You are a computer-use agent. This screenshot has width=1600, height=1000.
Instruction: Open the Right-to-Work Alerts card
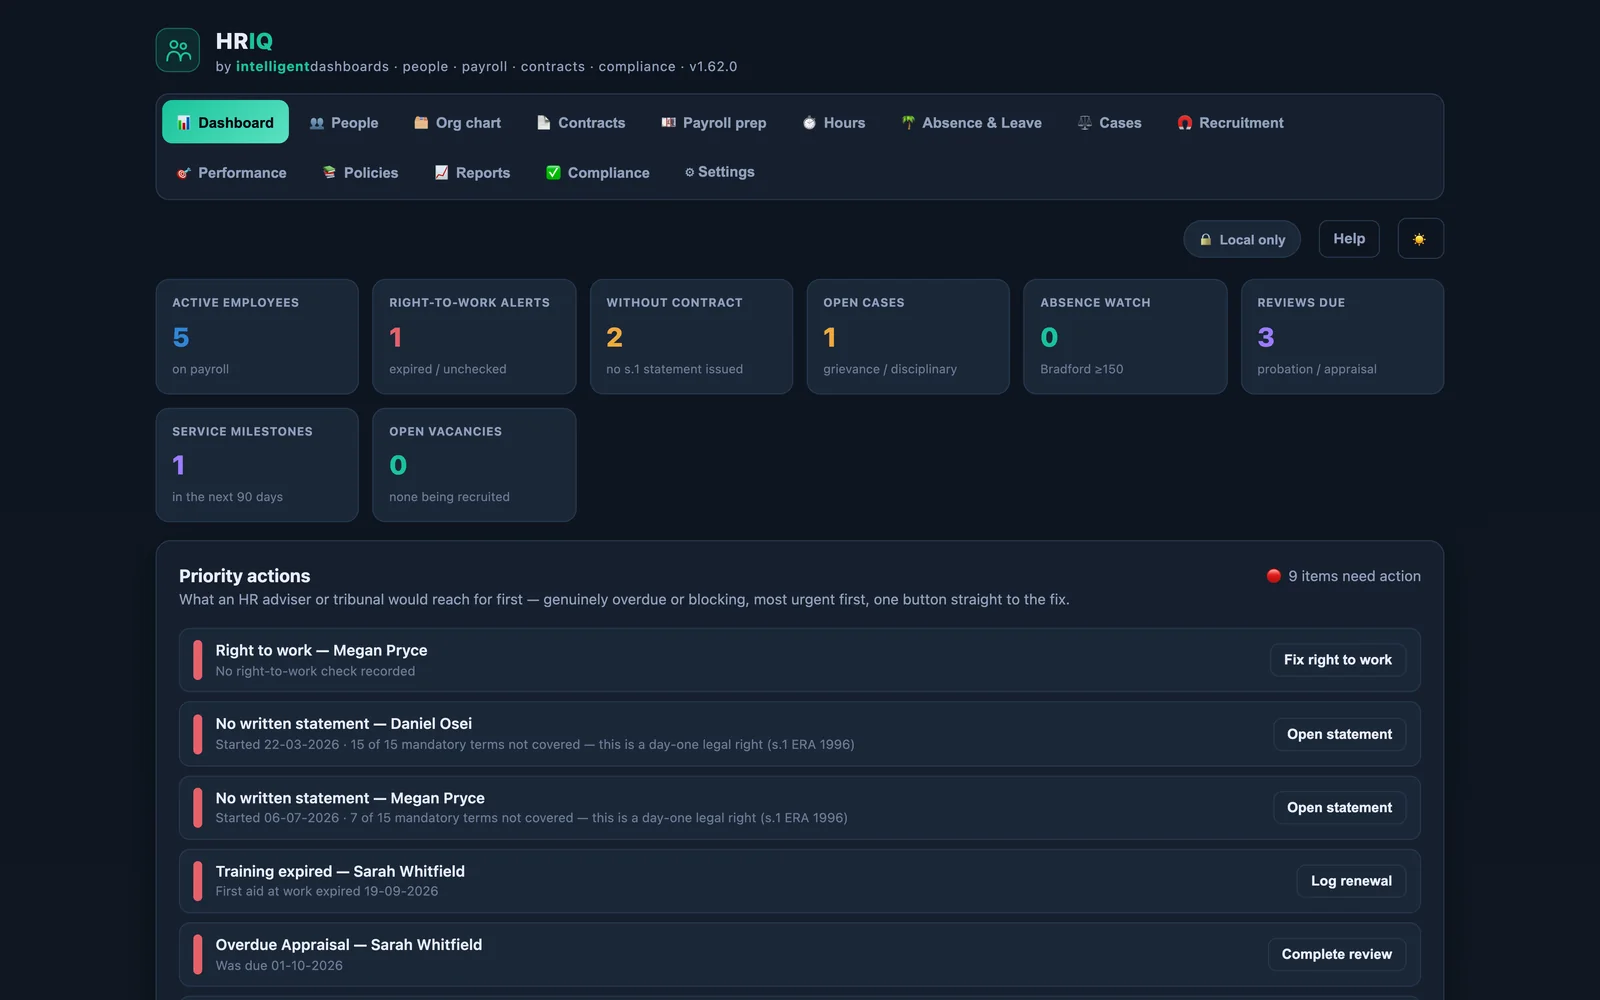pyautogui.click(x=474, y=337)
